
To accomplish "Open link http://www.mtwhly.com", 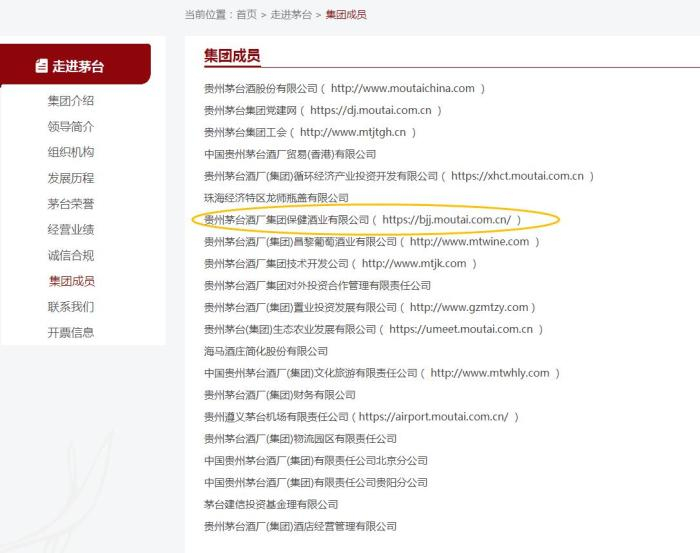I will click(490, 373).
